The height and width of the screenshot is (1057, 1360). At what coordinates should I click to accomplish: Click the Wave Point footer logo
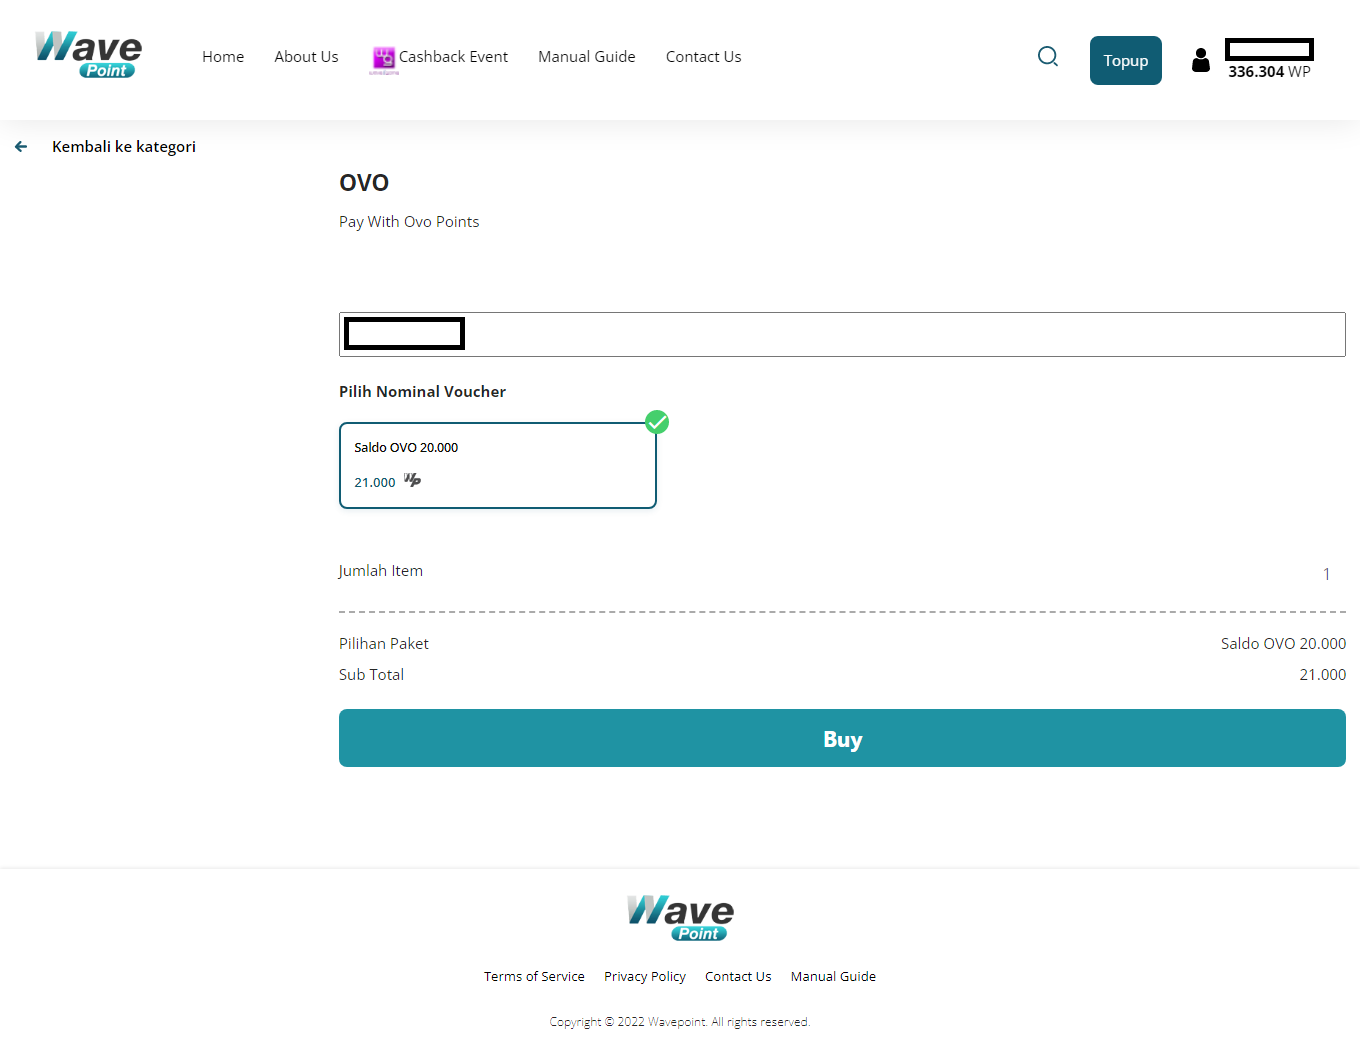point(680,918)
